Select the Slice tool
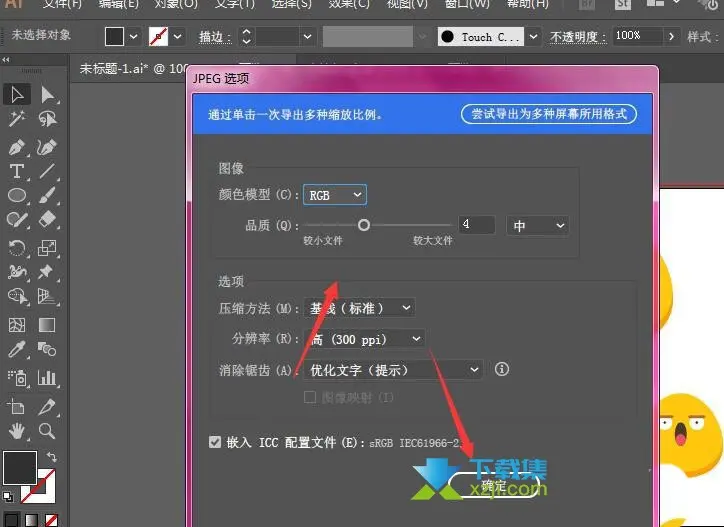 pyautogui.click(x=47, y=407)
